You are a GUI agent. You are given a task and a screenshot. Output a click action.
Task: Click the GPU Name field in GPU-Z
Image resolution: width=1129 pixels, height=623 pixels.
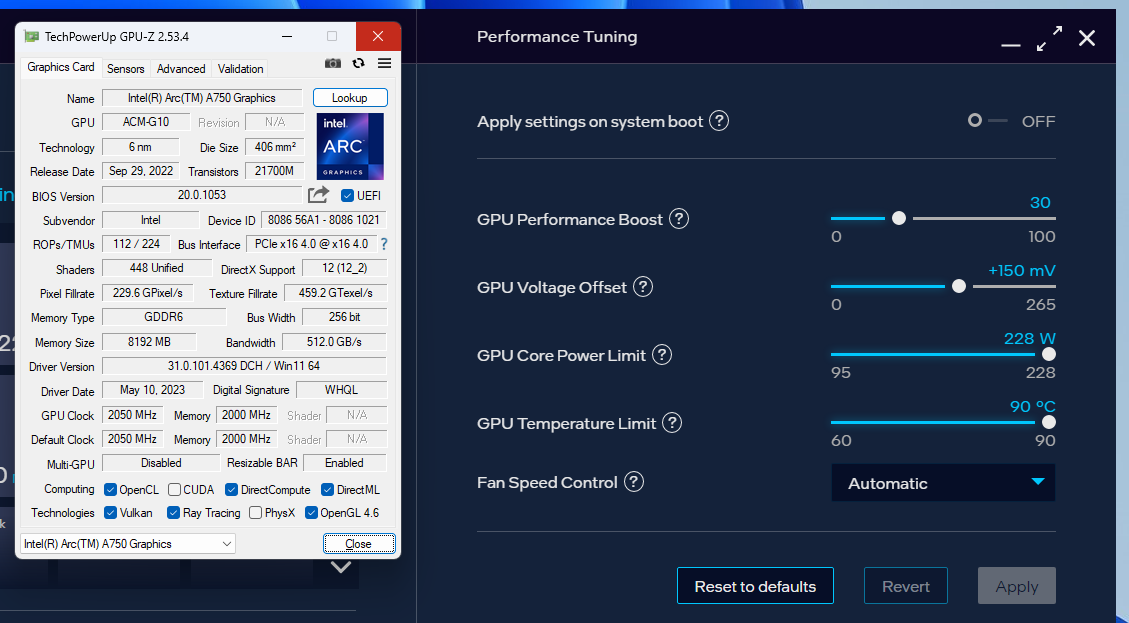pyautogui.click(x=202, y=98)
